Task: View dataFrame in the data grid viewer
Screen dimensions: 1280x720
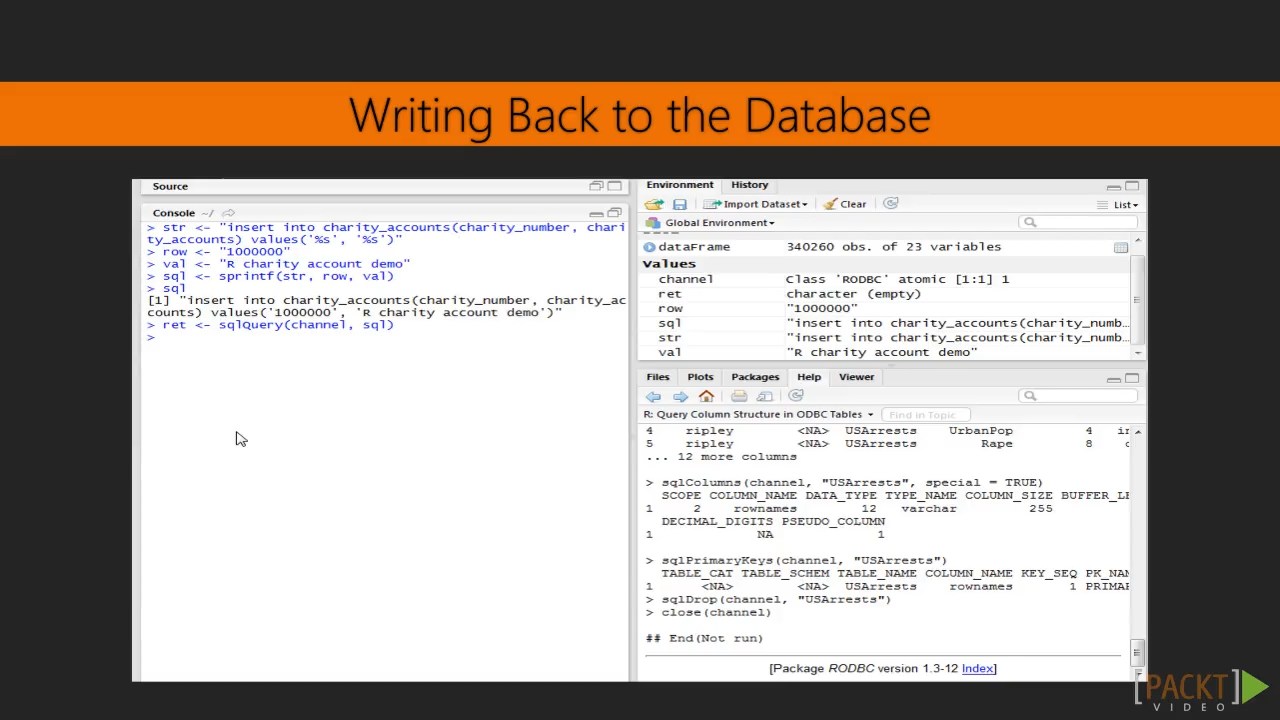Action: coord(1121,247)
